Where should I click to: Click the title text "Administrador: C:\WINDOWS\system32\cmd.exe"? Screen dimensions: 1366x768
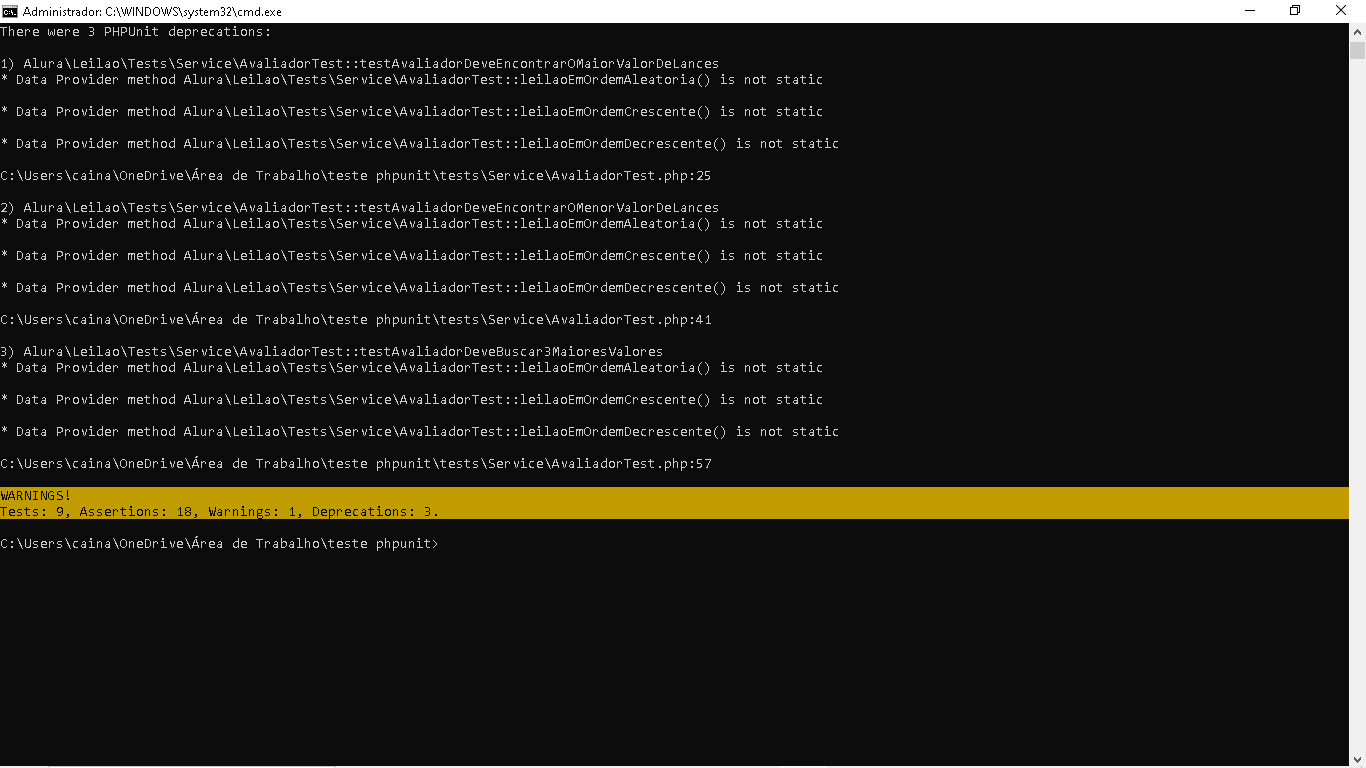point(152,11)
